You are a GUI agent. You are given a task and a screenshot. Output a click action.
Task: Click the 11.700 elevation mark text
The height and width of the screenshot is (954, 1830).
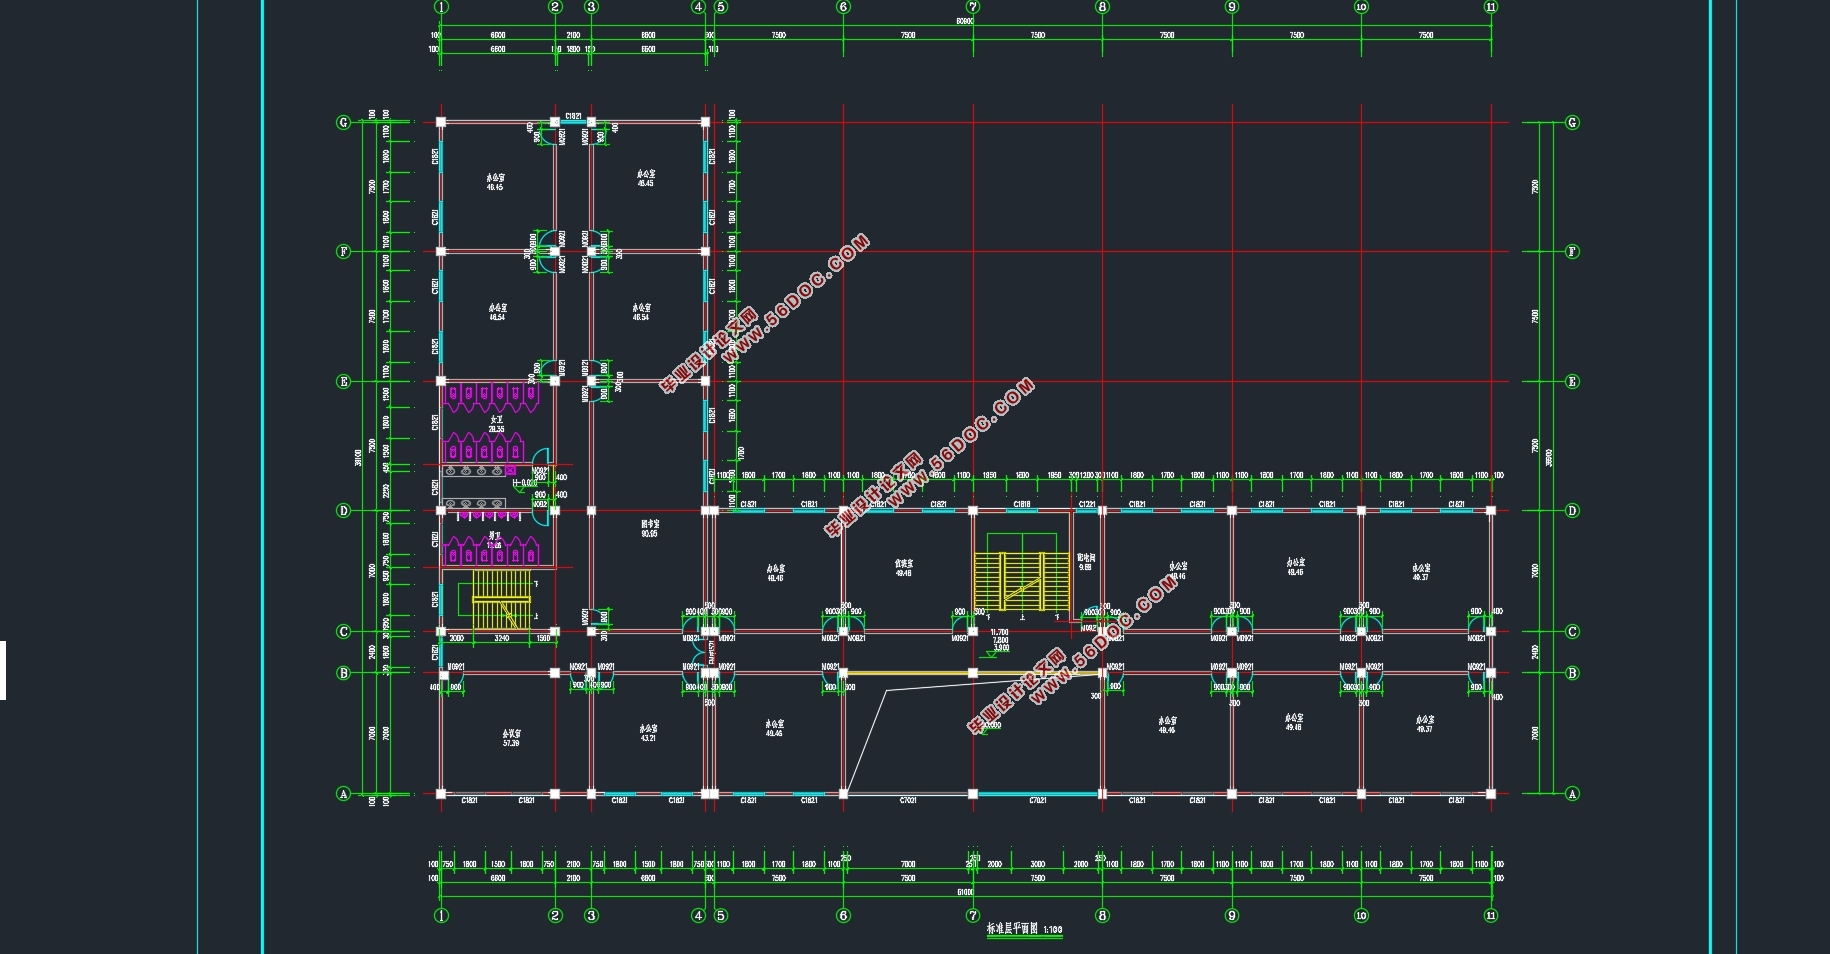(x=999, y=632)
